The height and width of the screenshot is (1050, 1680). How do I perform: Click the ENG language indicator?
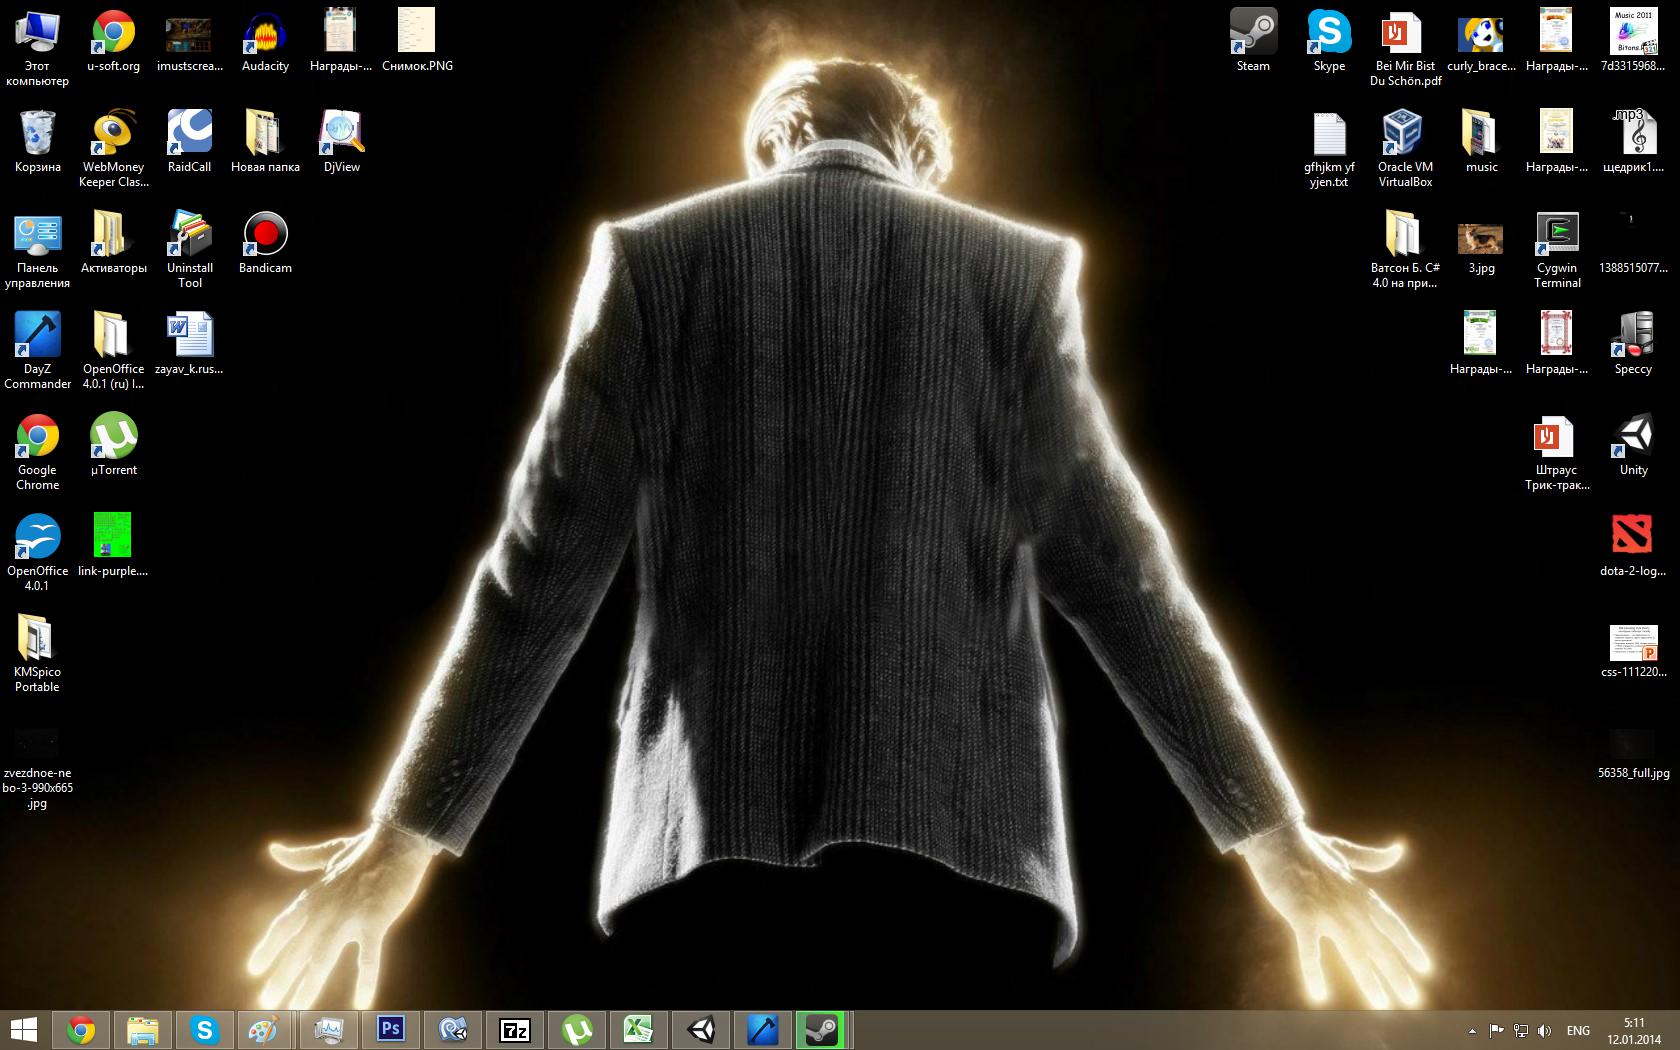pyautogui.click(x=1578, y=1030)
